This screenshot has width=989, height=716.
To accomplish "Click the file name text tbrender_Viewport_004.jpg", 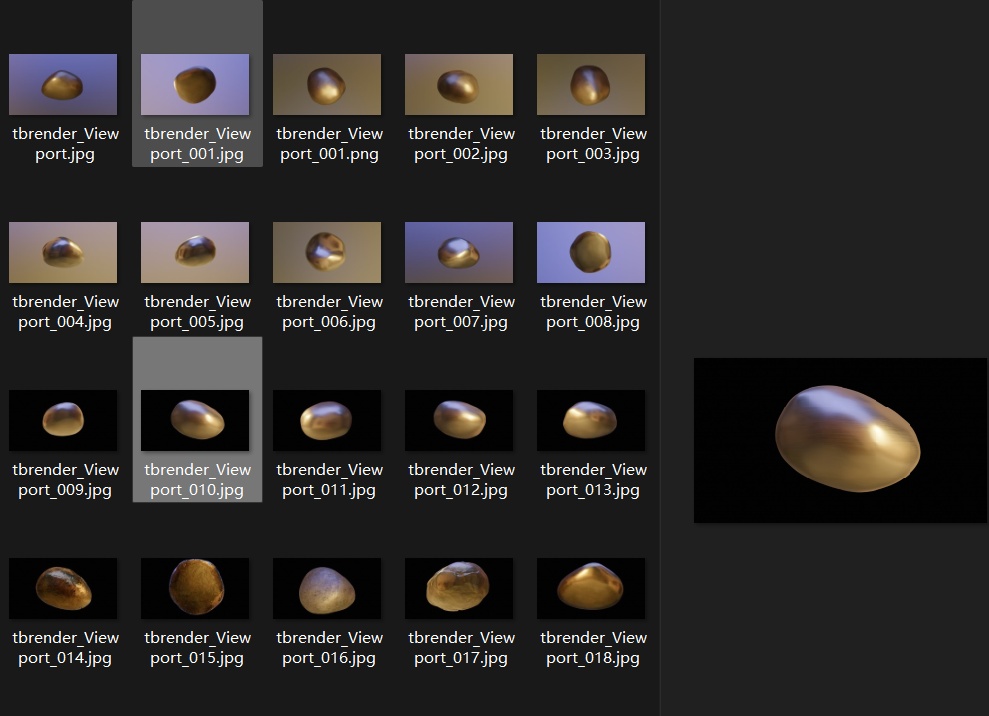I will [x=66, y=312].
